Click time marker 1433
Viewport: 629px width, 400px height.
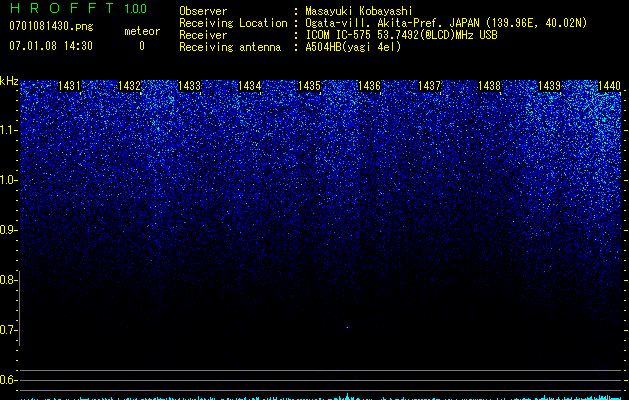189,86
